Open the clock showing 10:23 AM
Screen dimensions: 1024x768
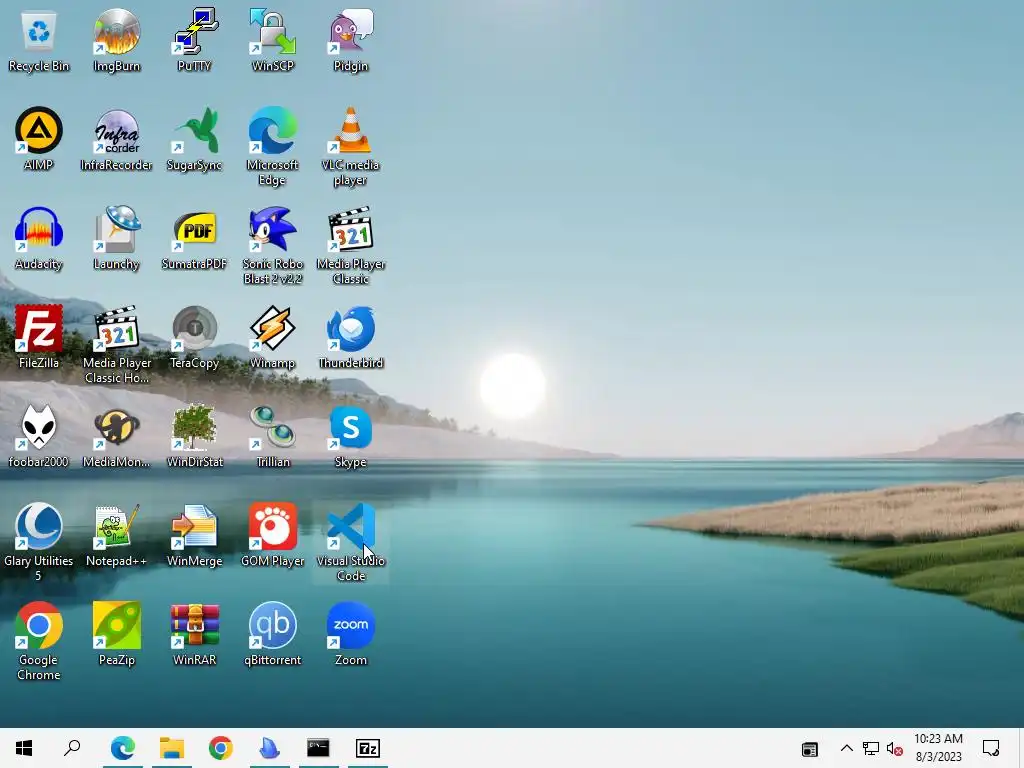(938, 748)
